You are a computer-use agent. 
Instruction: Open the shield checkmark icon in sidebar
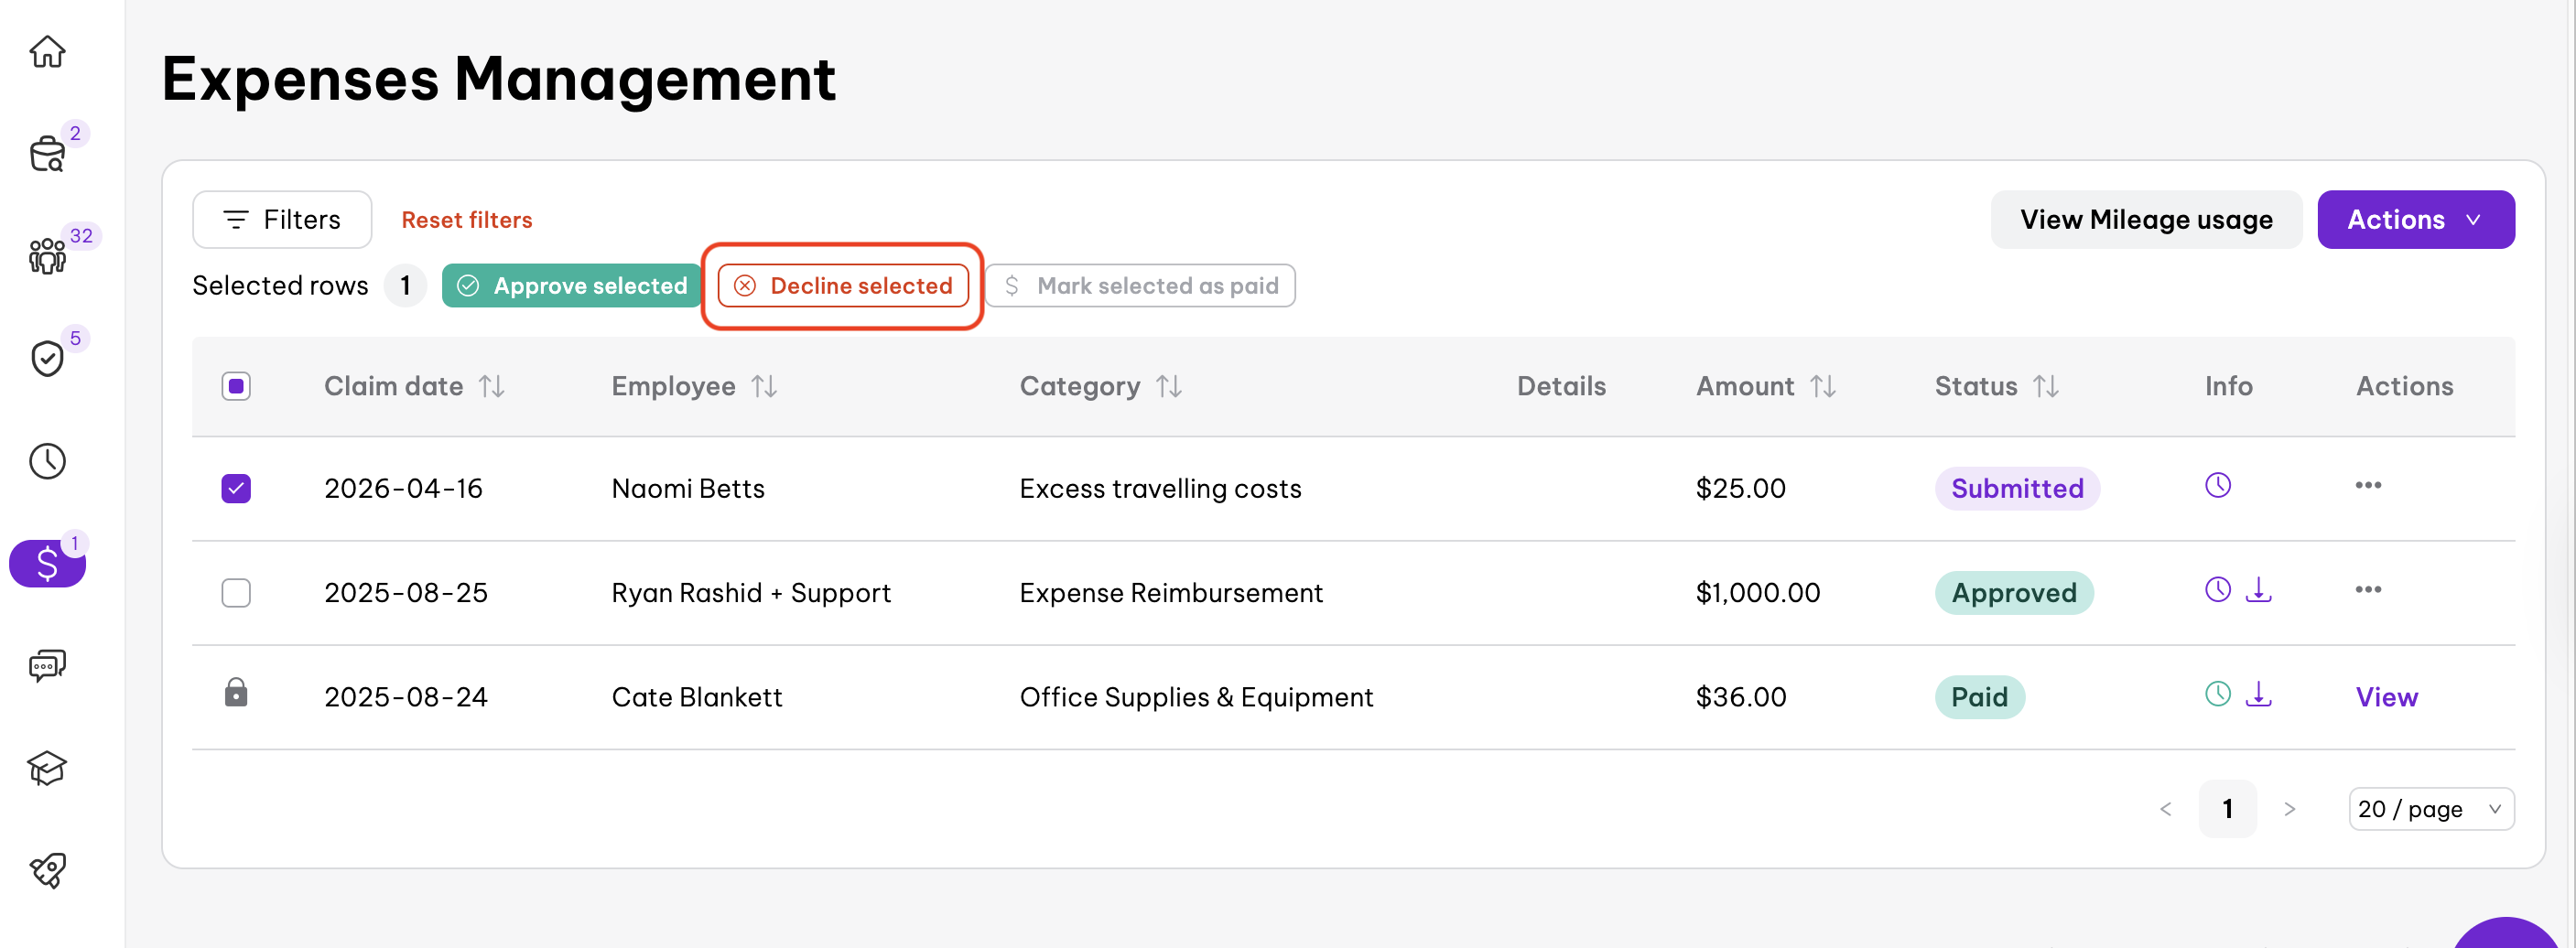point(47,358)
